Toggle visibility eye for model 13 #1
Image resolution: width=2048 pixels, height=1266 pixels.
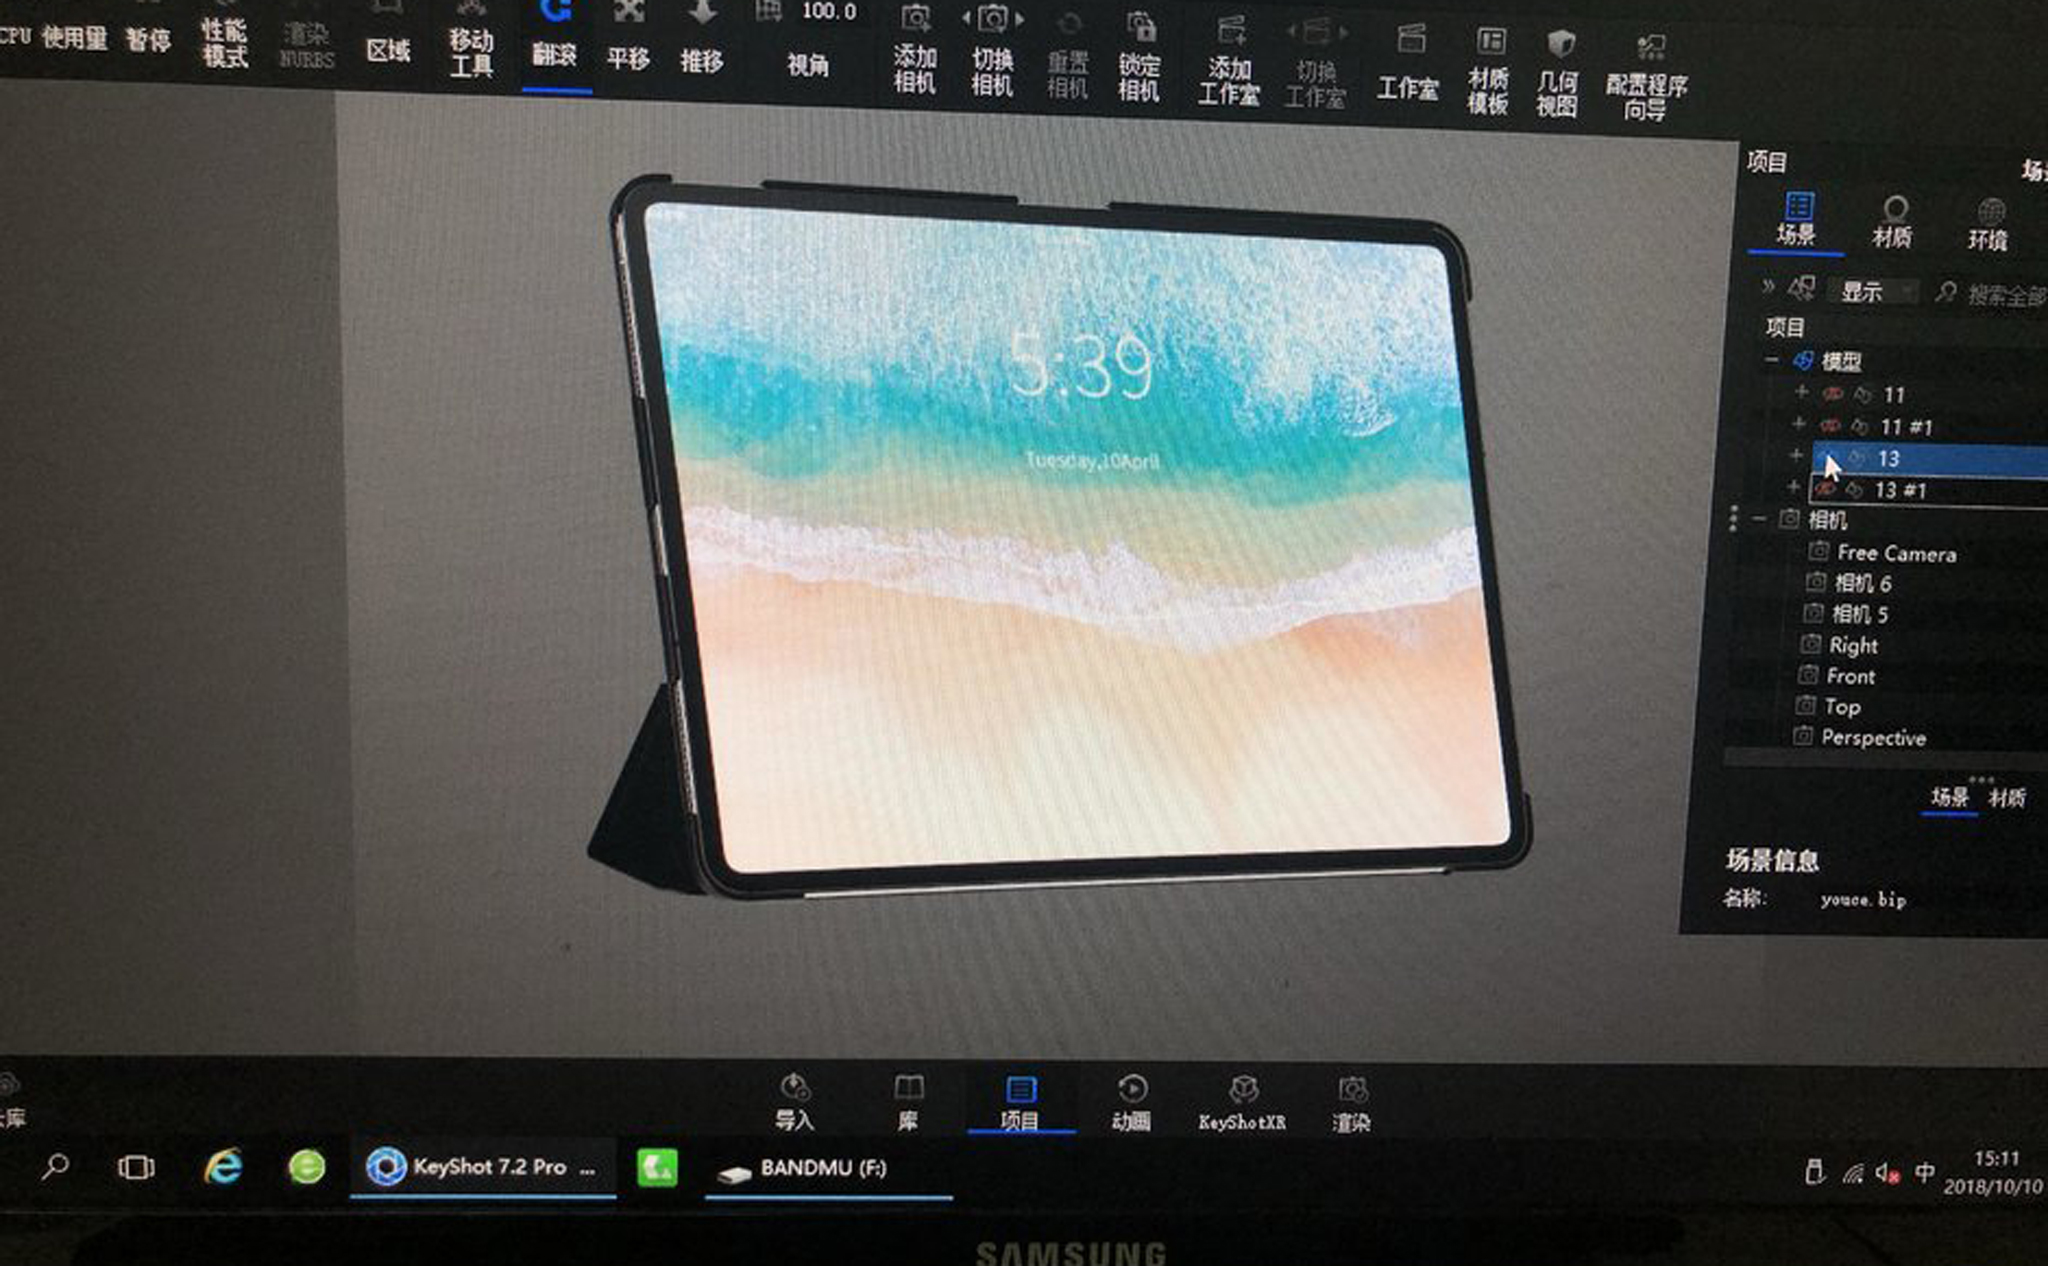1825,489
